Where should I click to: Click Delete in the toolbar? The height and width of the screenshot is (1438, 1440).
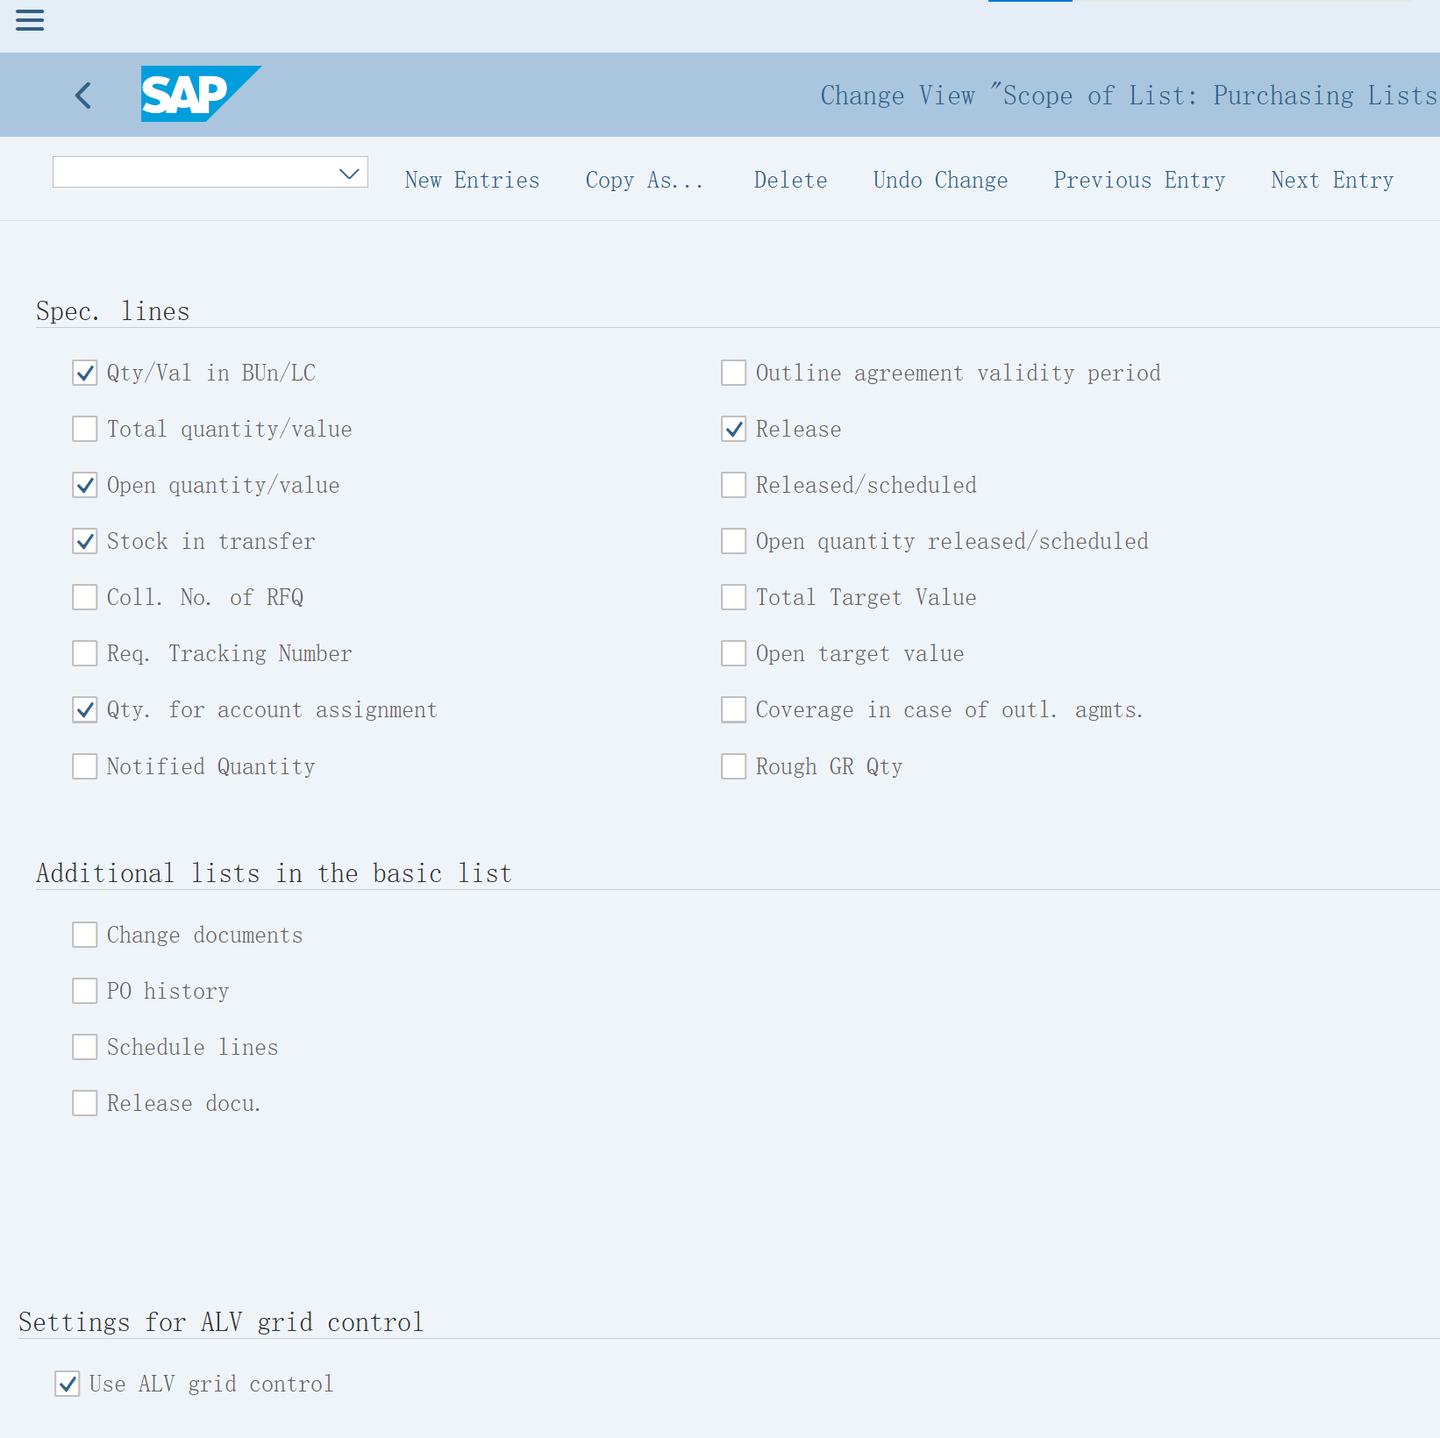pos(790,180)
